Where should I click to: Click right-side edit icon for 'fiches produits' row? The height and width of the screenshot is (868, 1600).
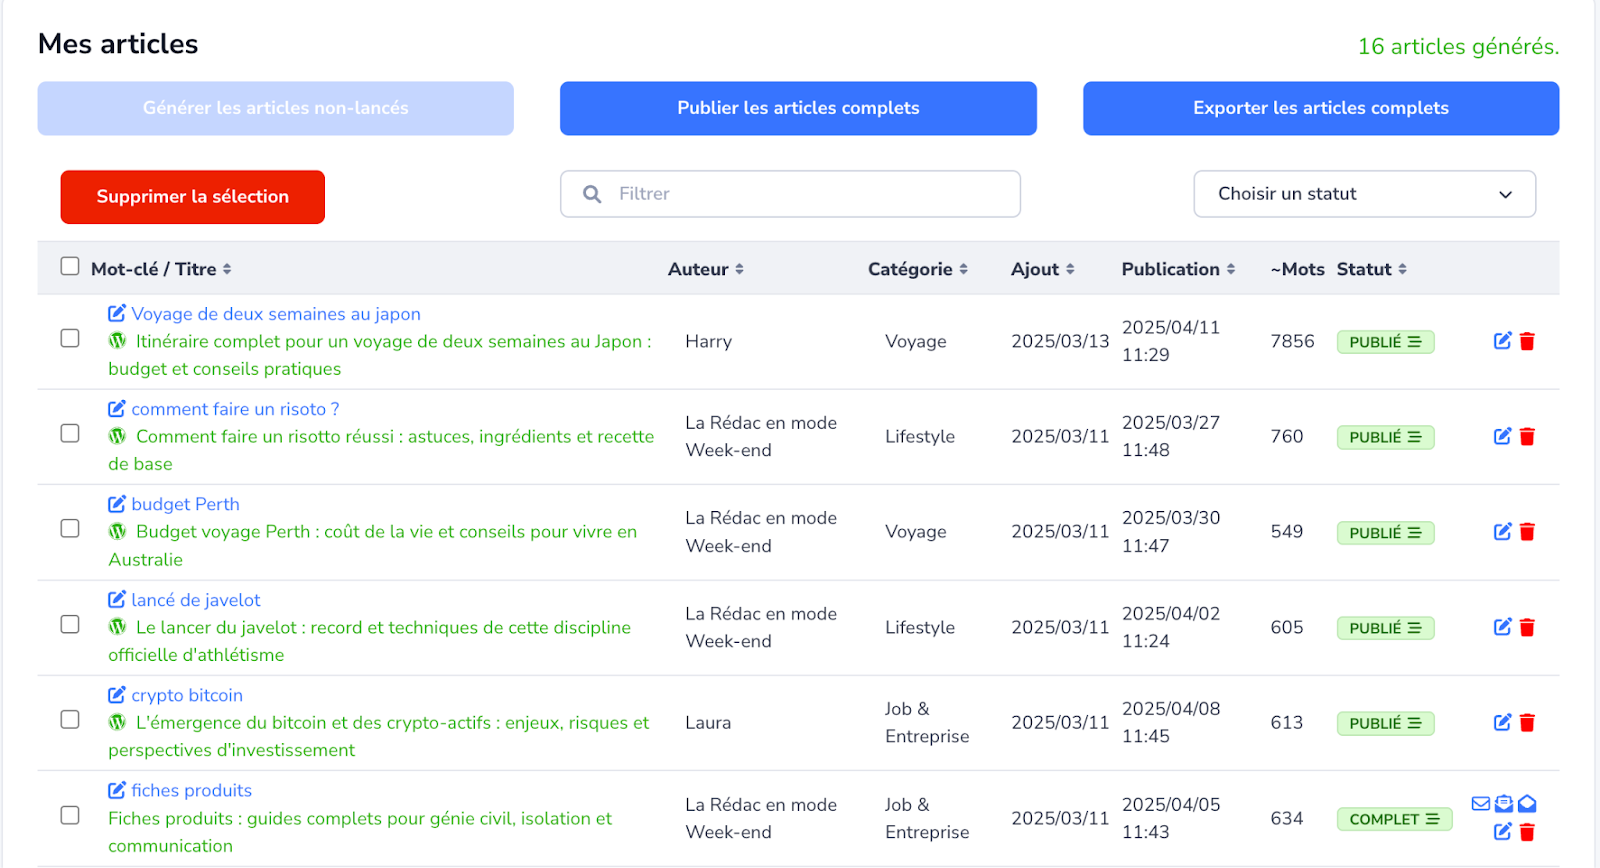[x=1502, y=831]
